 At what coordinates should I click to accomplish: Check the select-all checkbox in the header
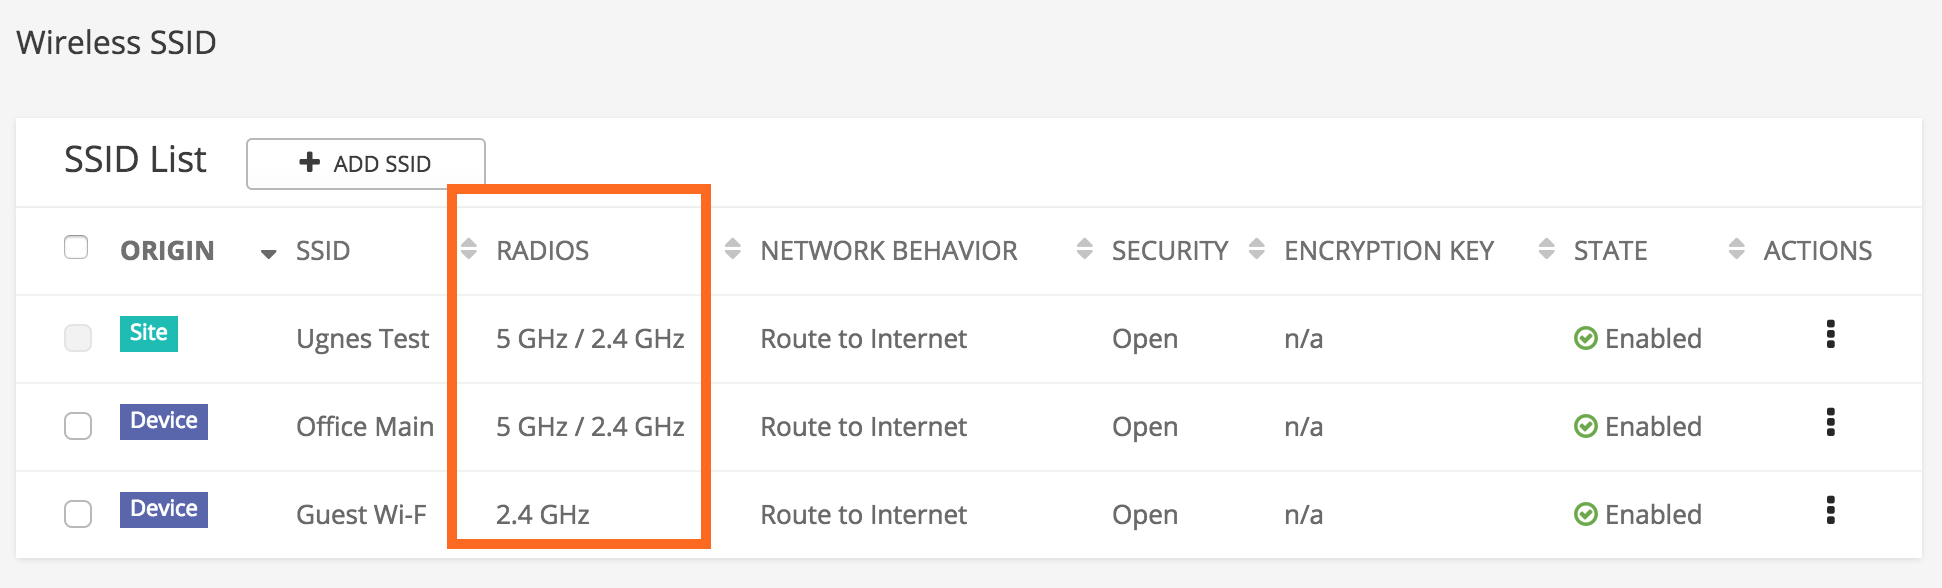pos(77,246)
